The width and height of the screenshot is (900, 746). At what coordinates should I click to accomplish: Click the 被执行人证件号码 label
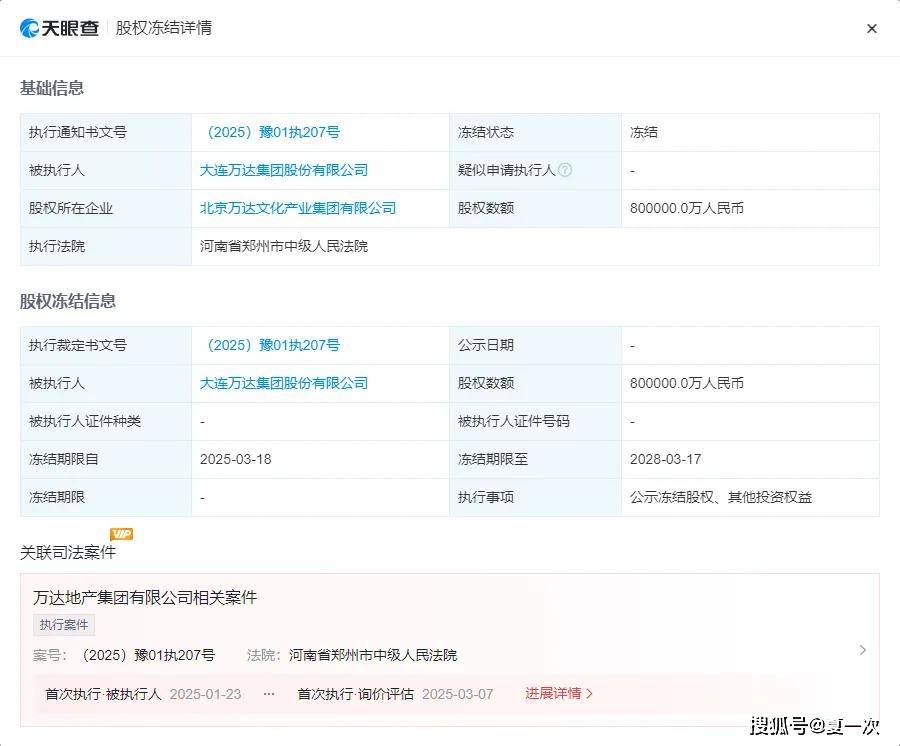(513, 421)
